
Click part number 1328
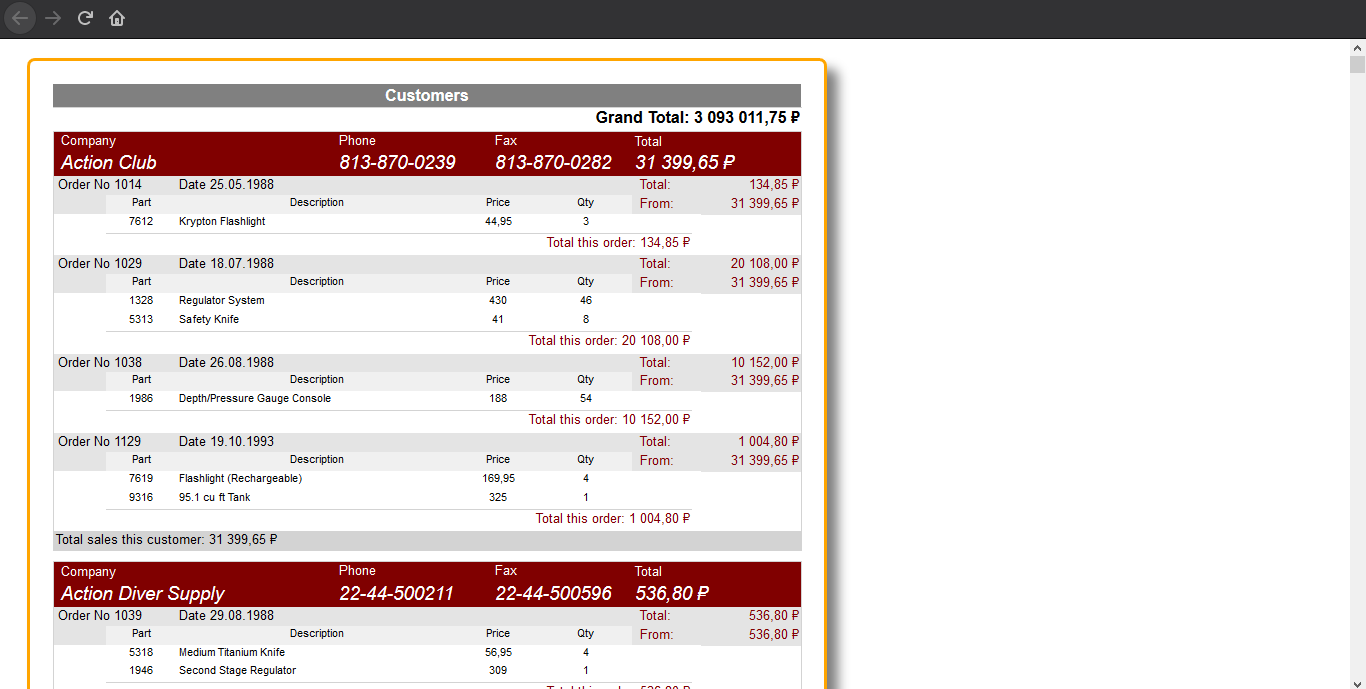click(x=141, y=300)
